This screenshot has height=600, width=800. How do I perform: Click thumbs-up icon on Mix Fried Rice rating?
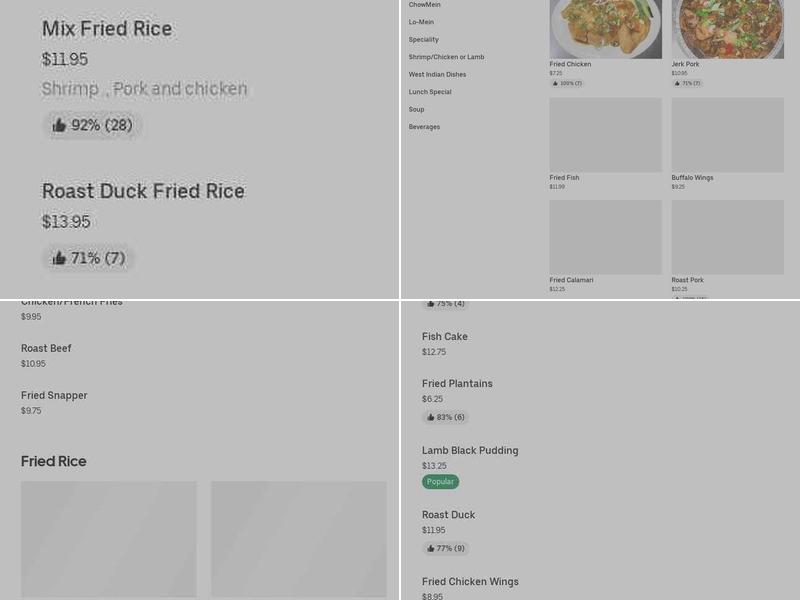coord(59,125)
